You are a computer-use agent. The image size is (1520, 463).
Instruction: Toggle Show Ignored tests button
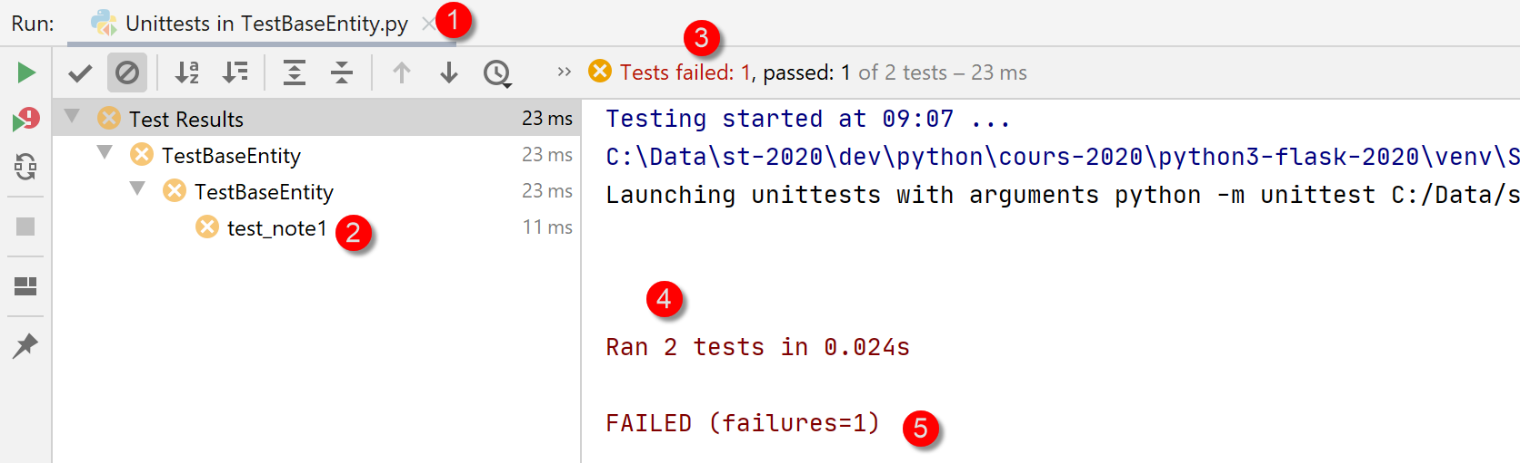click(x=127, y=72)
